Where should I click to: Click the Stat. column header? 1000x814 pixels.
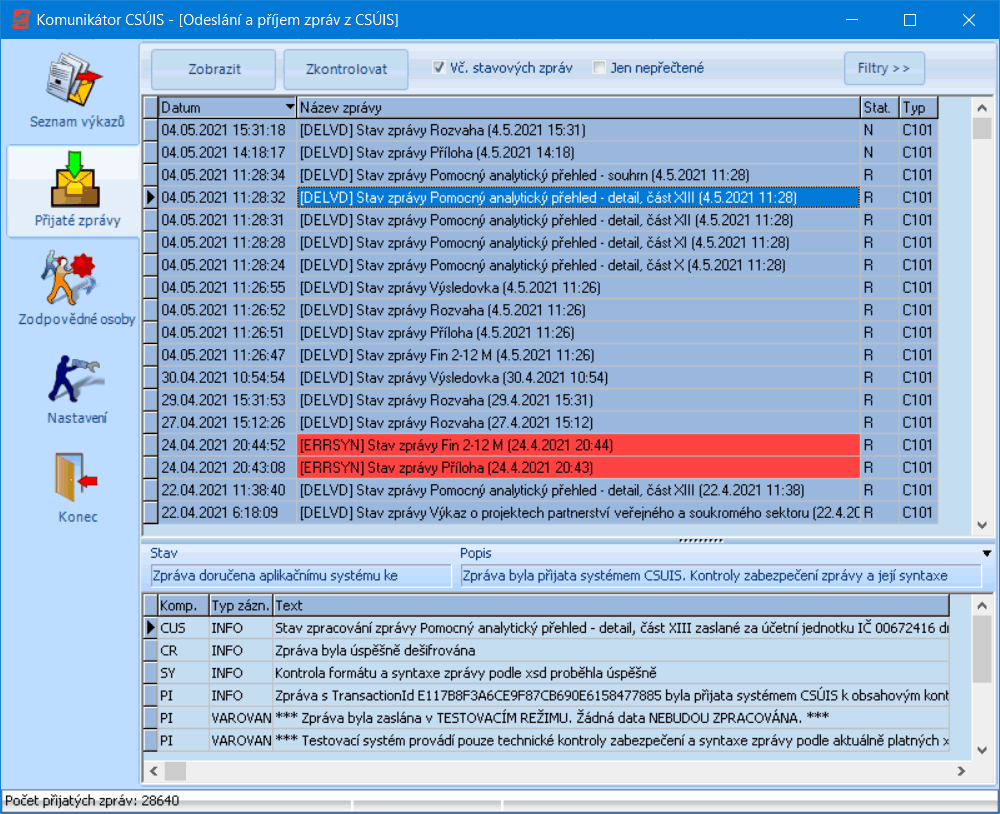(x=877, y=107)
